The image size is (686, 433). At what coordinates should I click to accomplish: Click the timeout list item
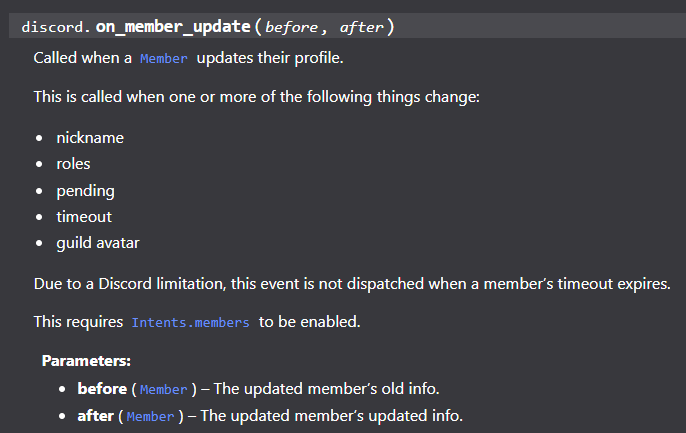click(84, 216)
